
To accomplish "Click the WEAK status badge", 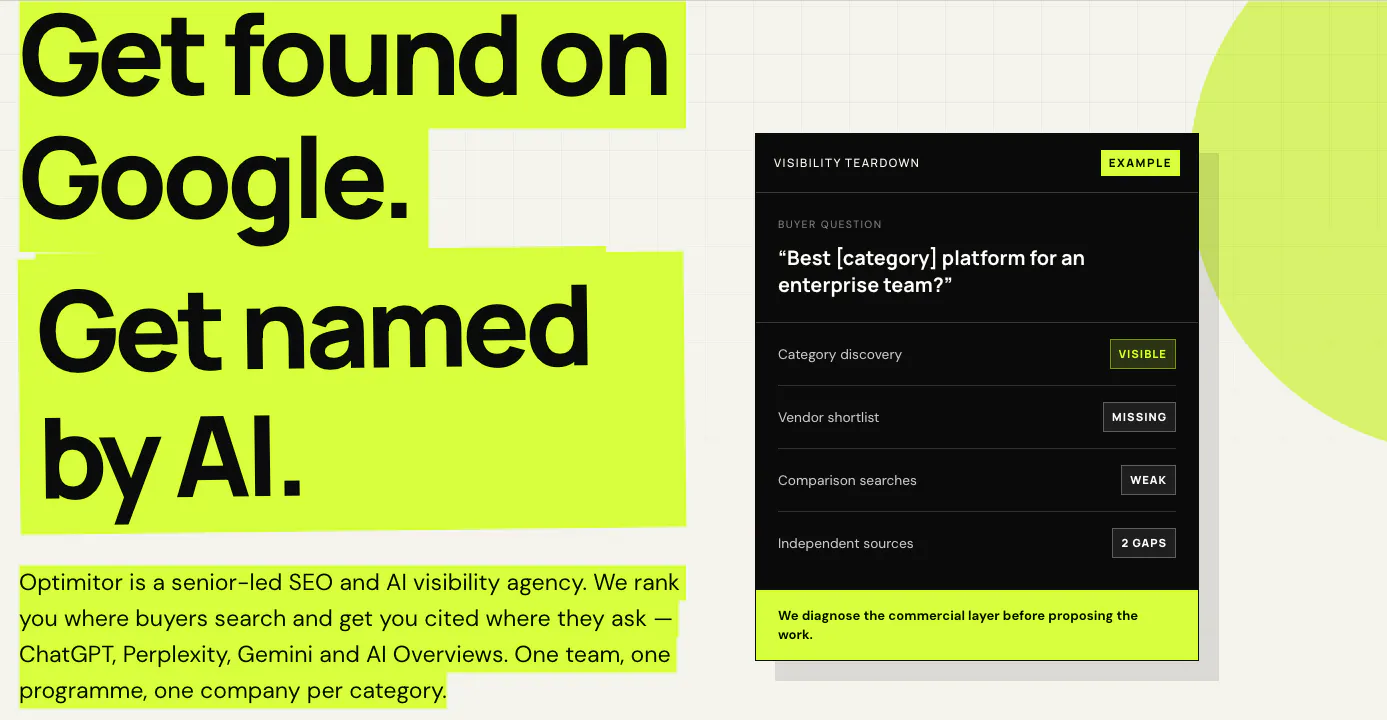I will 1148,480.
